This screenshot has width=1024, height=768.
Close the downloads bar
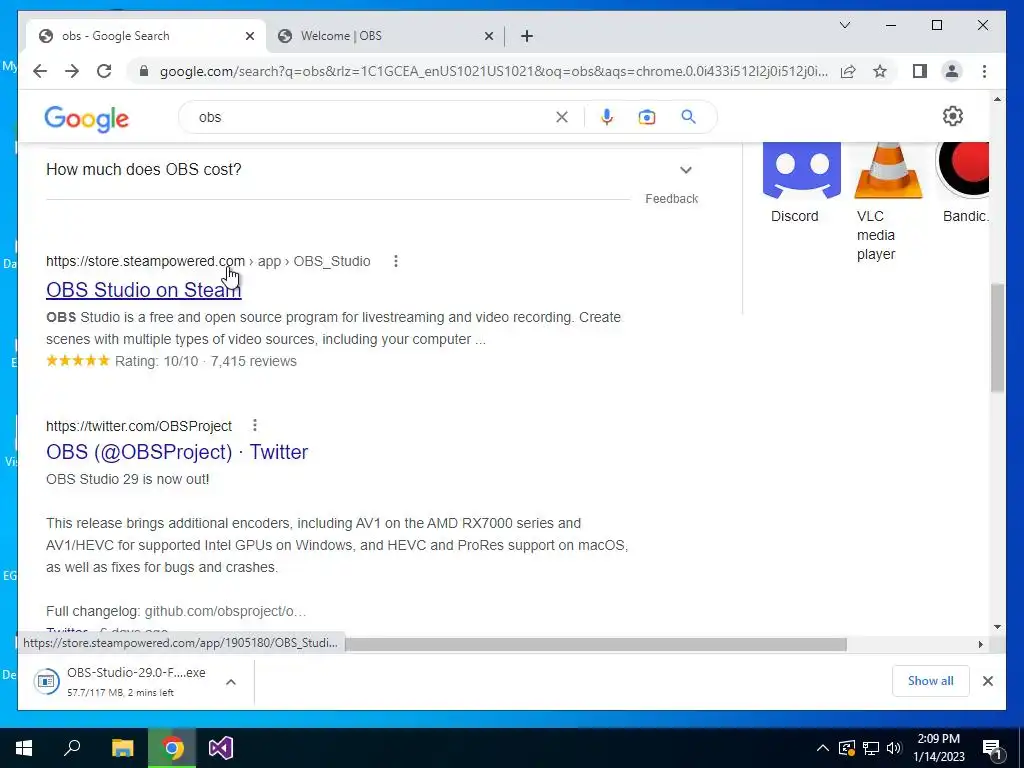(x=987, y=681)
